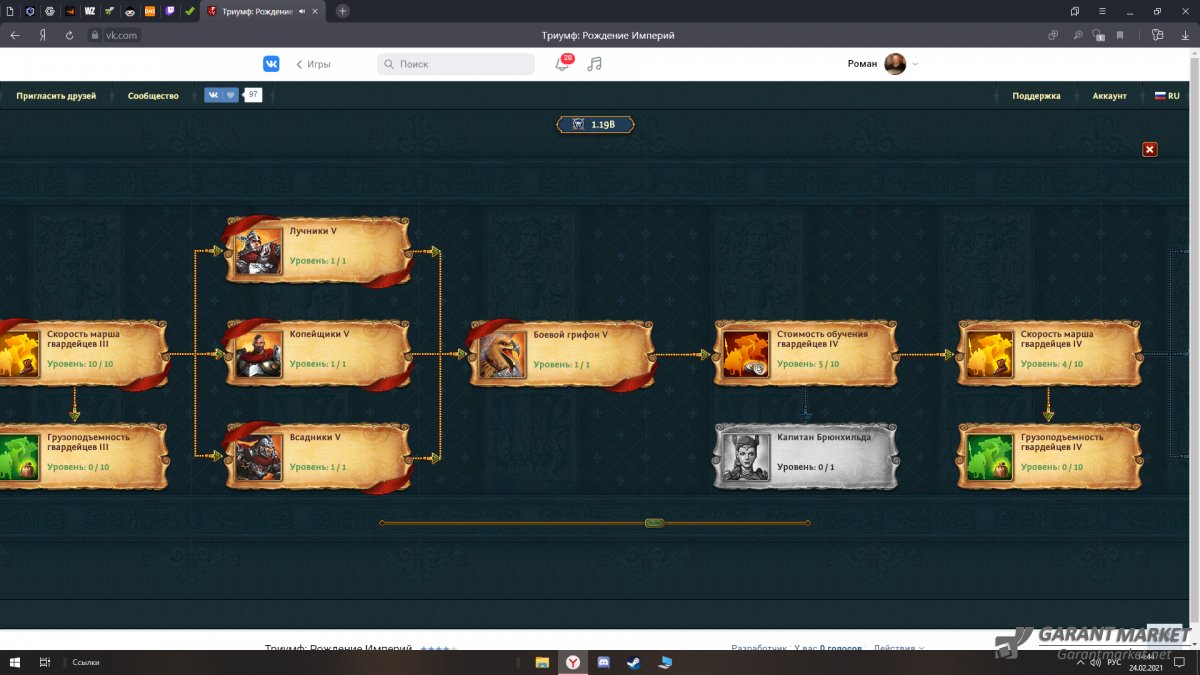This screenshot has height=675, width=1200.
Task: Click the VK logo icon
Action: pos(271,64)
